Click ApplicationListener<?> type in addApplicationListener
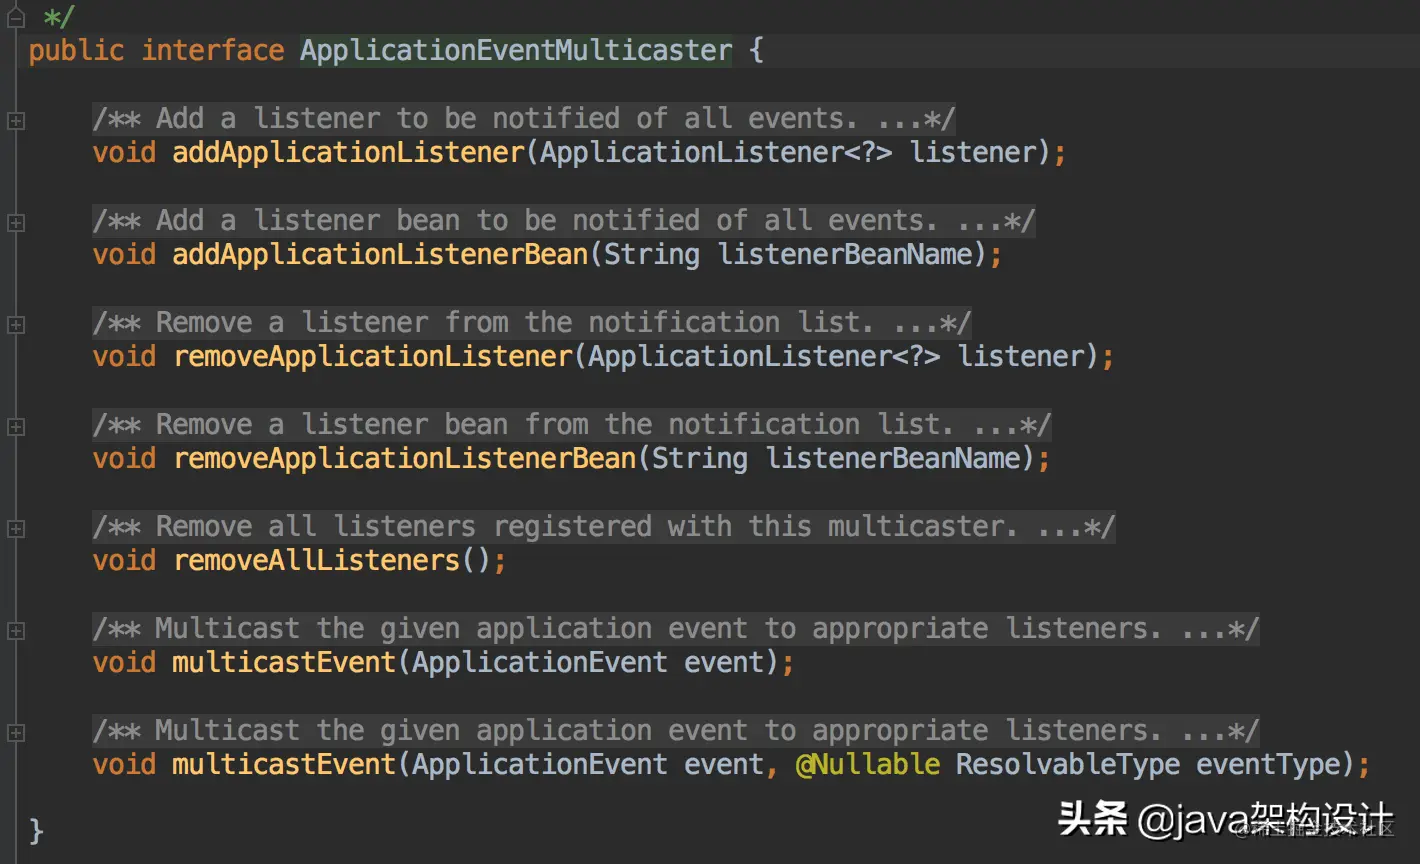The height and width of the screenshot is (864, 1420). pyautogui.click(x=716, y=153)
